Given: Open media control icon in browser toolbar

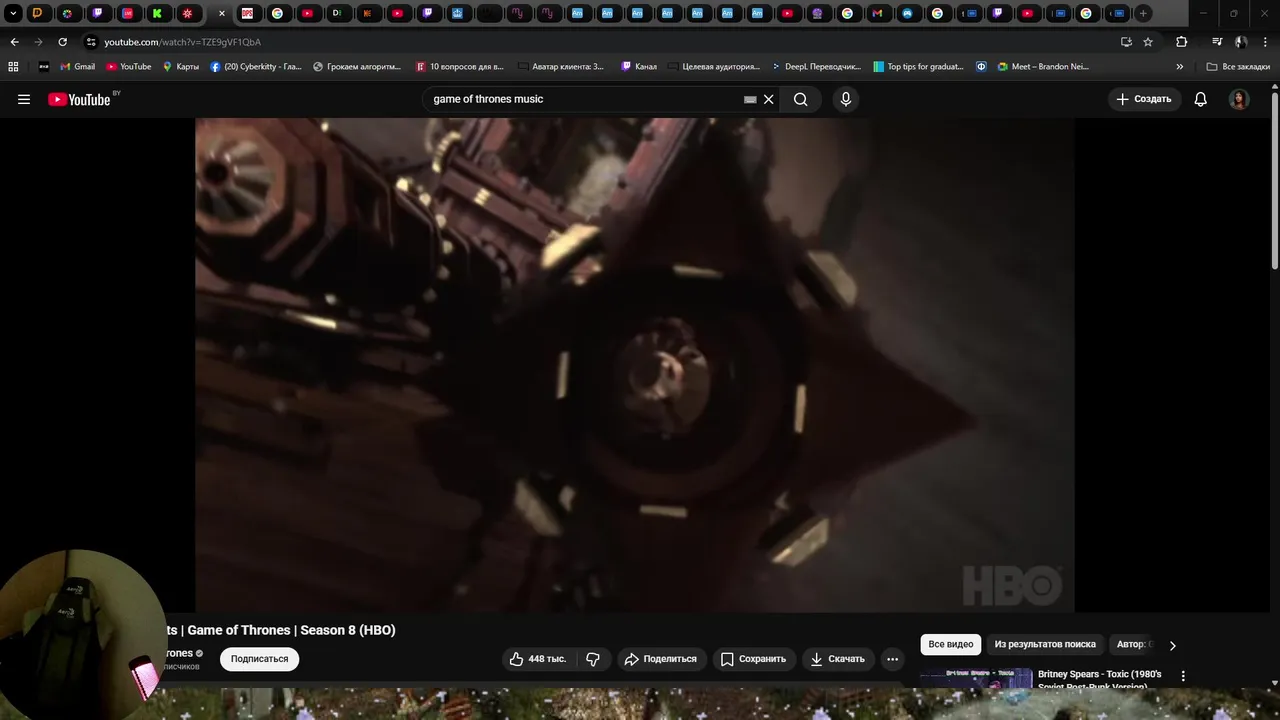Looking at the screenshot, I should coord(1216,42).
